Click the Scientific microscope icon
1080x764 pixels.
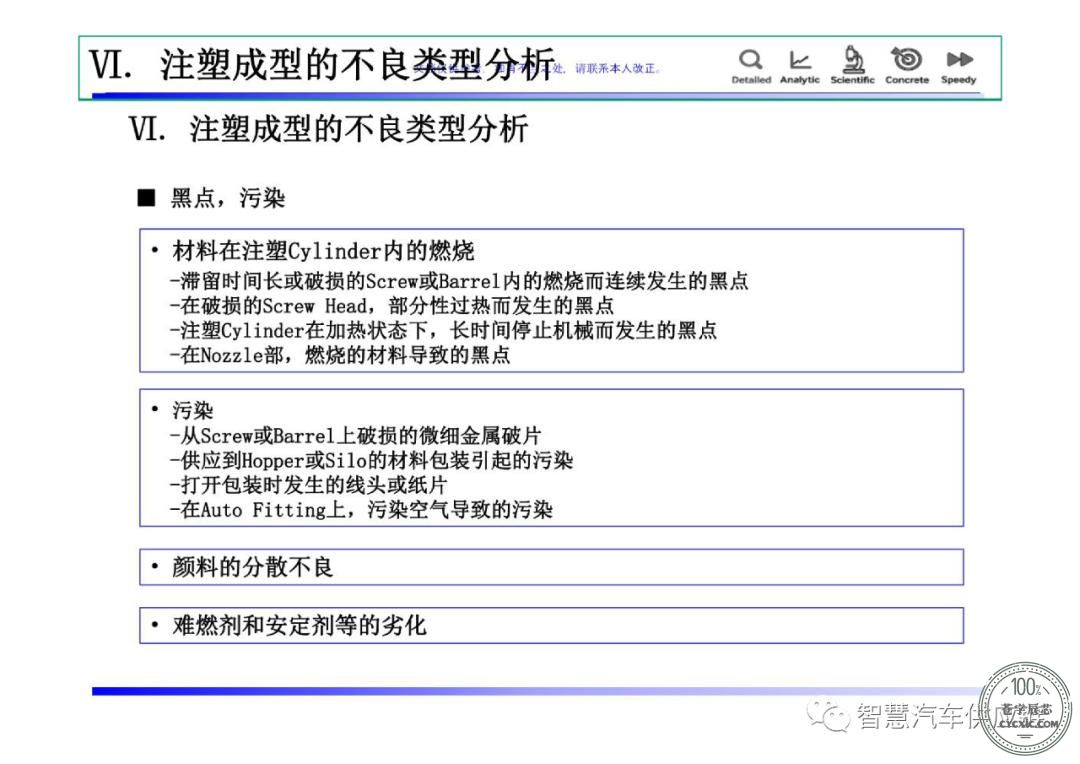tap(853, 59)
